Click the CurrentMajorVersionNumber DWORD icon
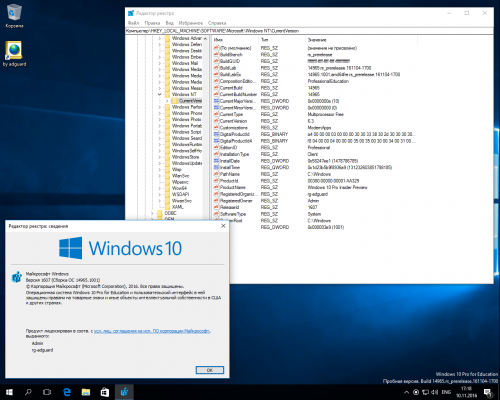500x400 pixels. coord(216,101)
